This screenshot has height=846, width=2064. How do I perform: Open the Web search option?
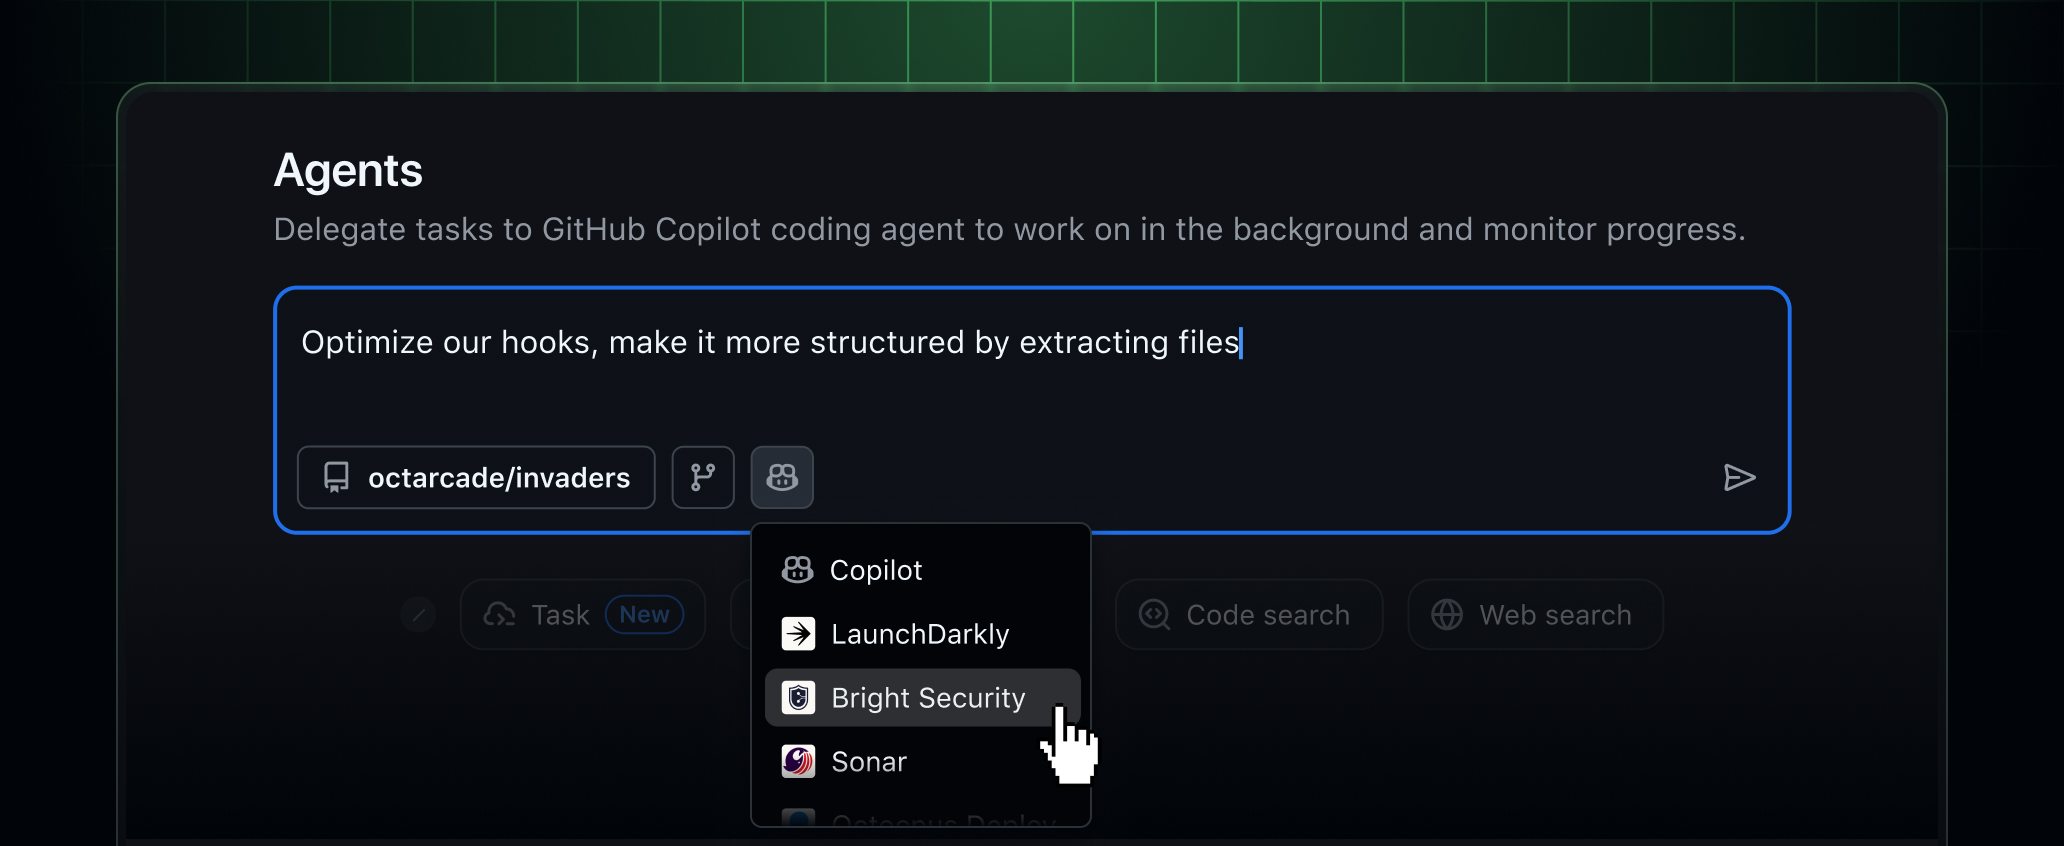1535,615
